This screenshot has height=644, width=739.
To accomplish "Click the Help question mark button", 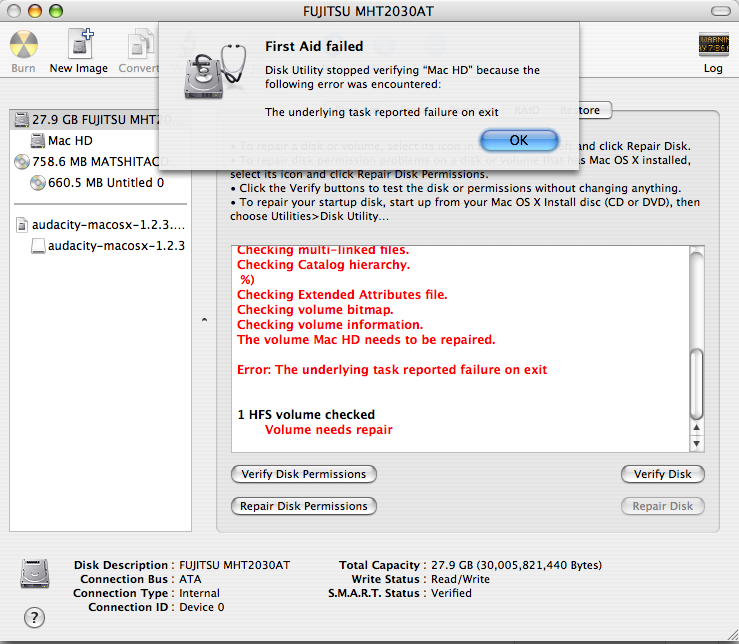I will pos(34,617).
